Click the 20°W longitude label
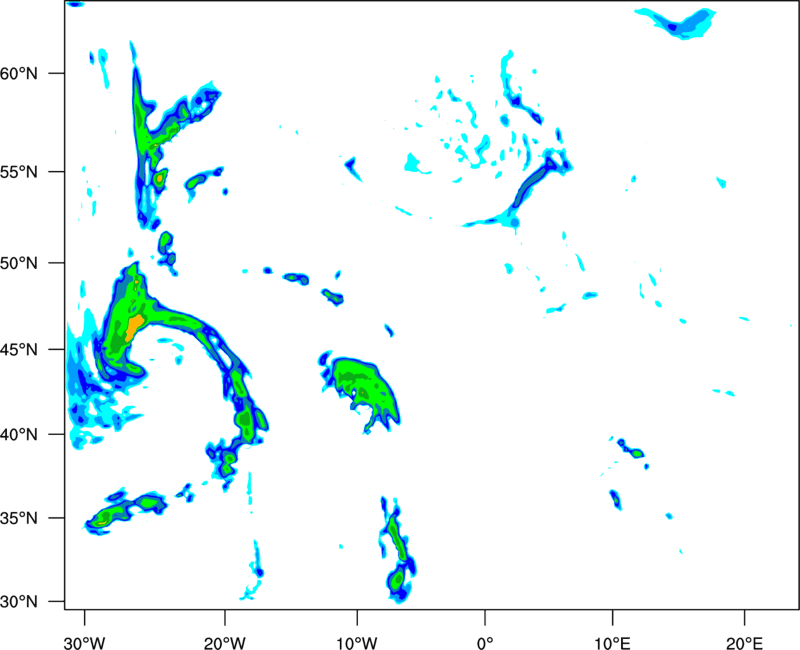The image size is (800, 650). 224,643
